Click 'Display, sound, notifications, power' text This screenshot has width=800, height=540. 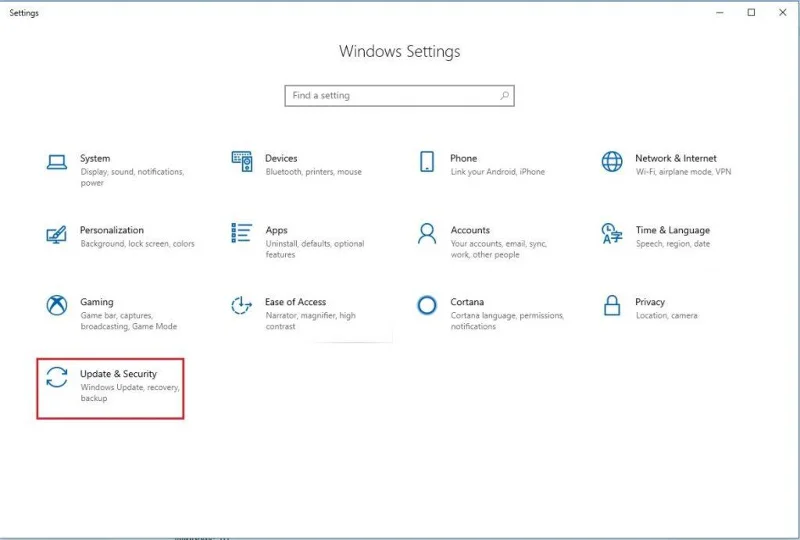(132, 177)
